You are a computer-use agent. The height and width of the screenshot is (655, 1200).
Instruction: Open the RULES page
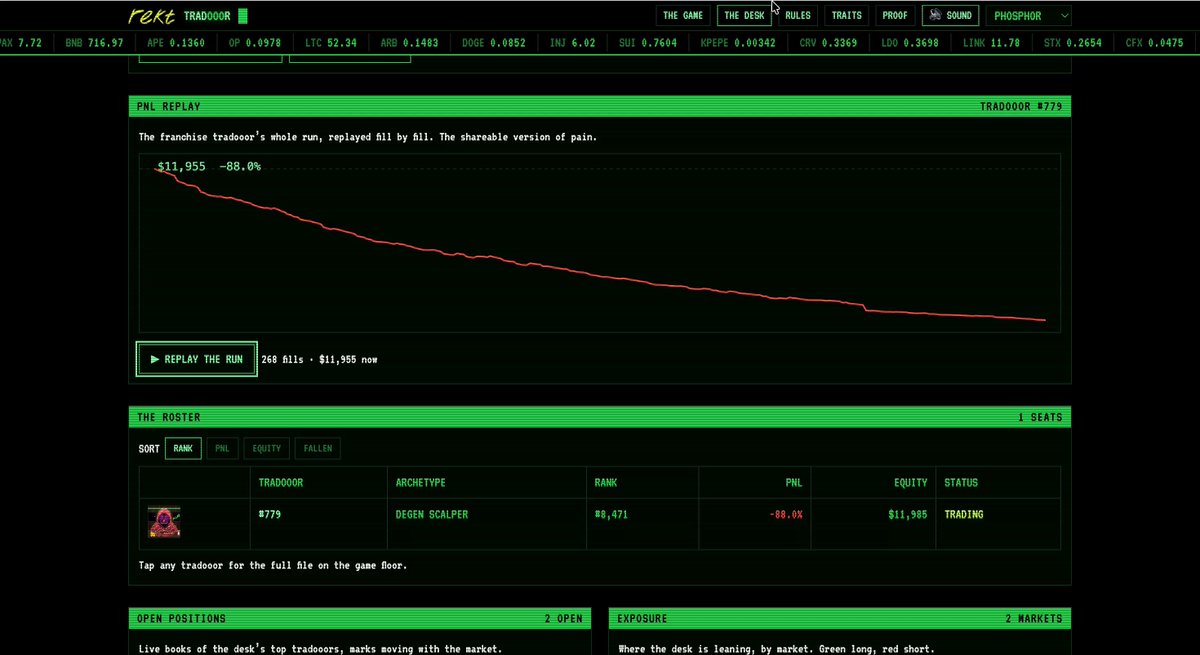tap(798, 16)
